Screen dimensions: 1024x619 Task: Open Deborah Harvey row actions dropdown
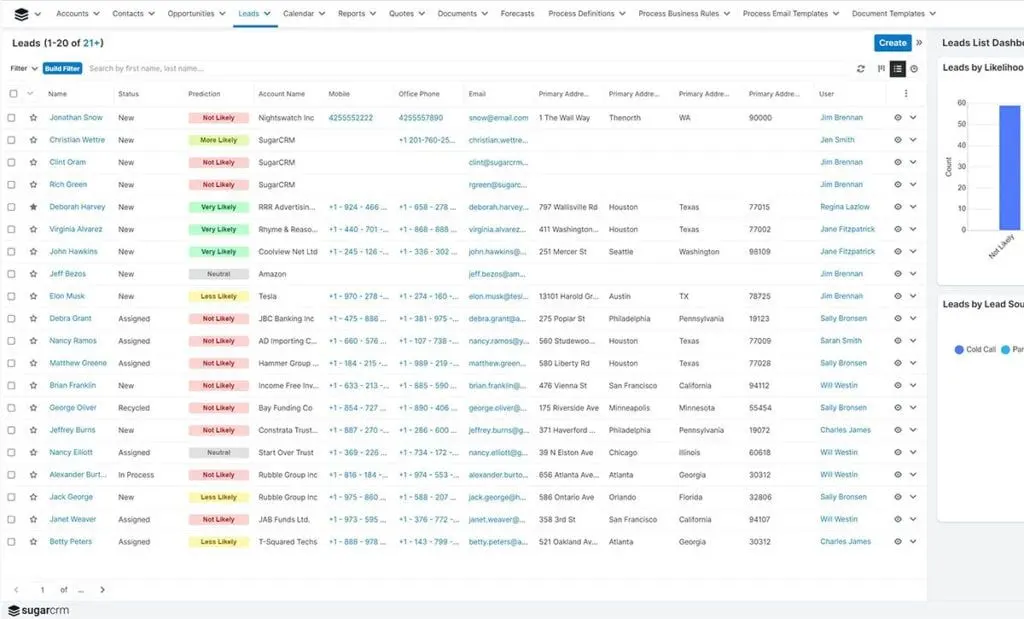[x=913, y=207]
